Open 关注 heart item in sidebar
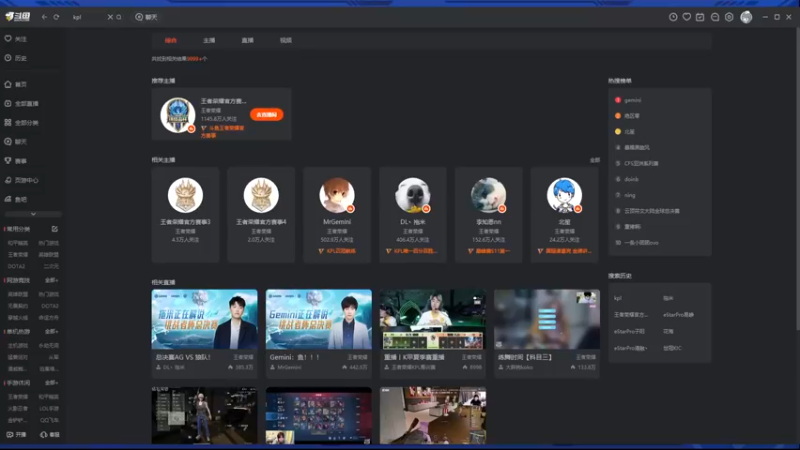The height and width of the screenshot is (450, 800). [16, 39]
